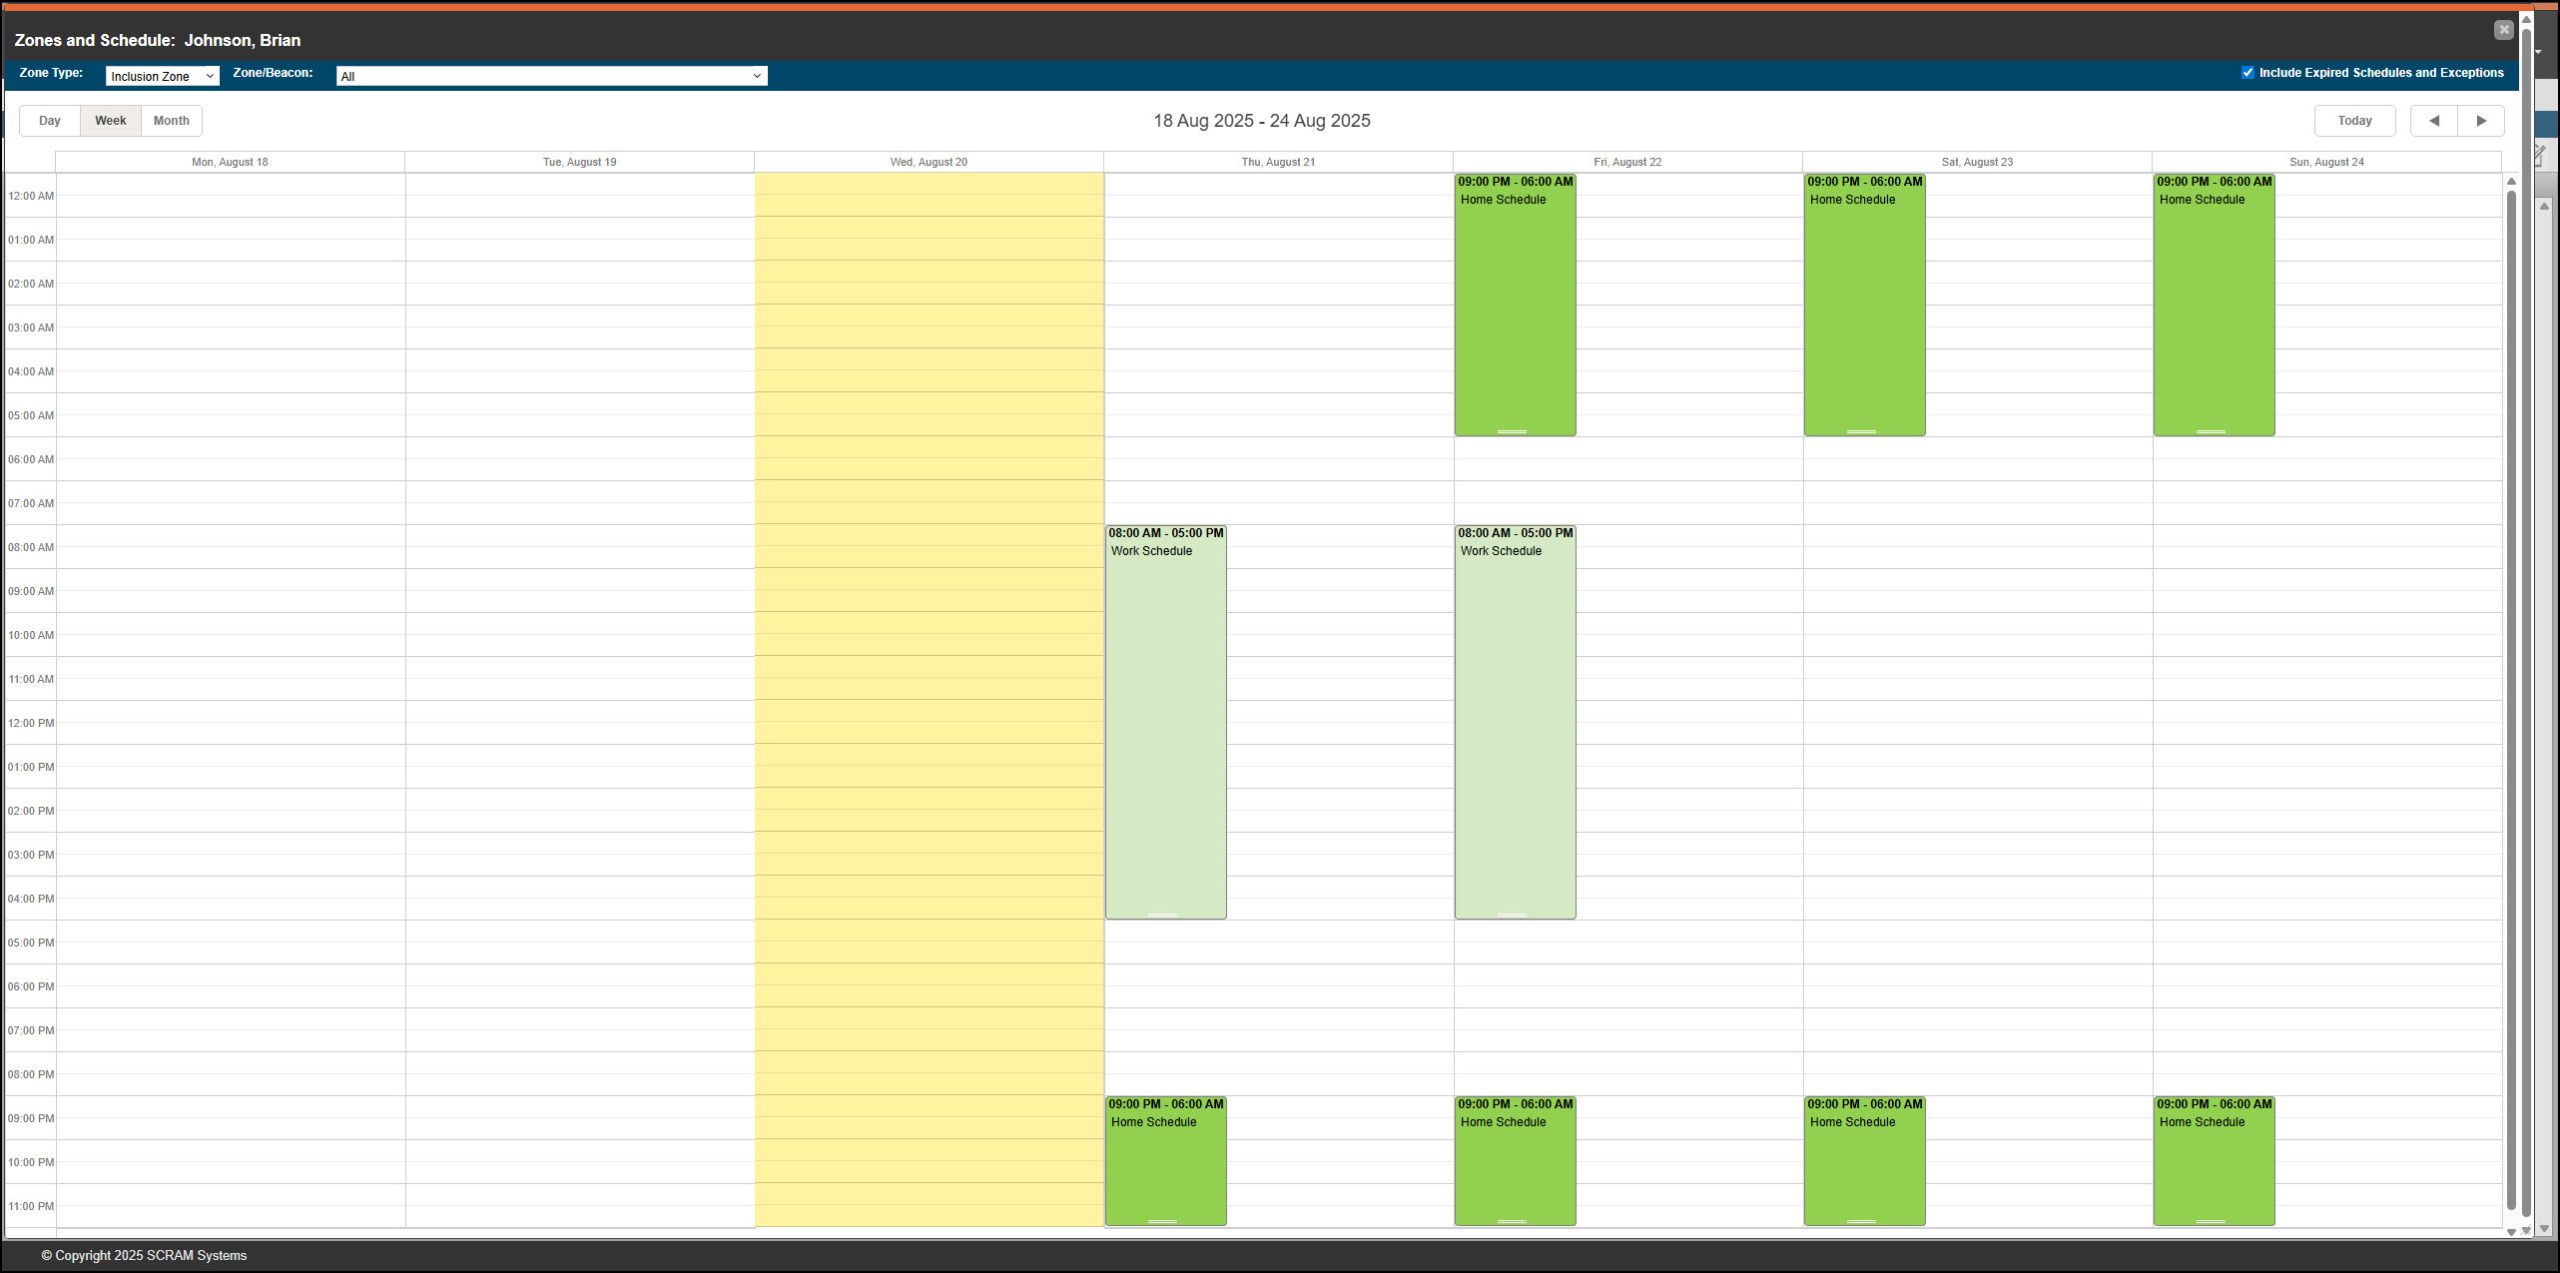Screen dimensions: 2560x1273
Task: Switch to the Day view tab
Action: pyautogui.click(x=50, y=121)
